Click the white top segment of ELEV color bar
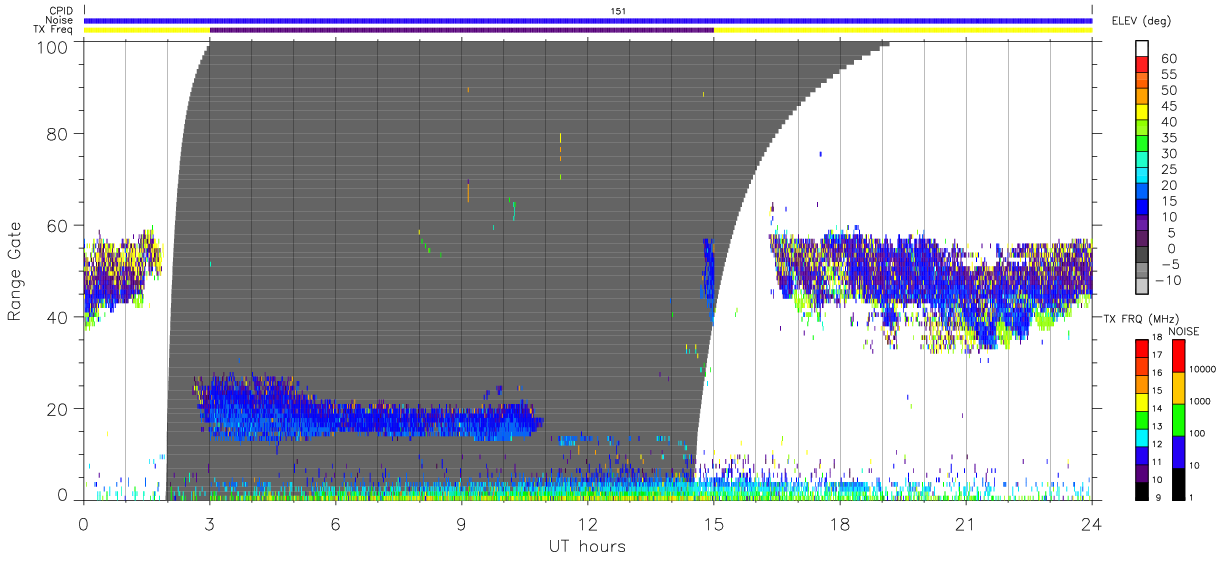 tap(1141, 49)
